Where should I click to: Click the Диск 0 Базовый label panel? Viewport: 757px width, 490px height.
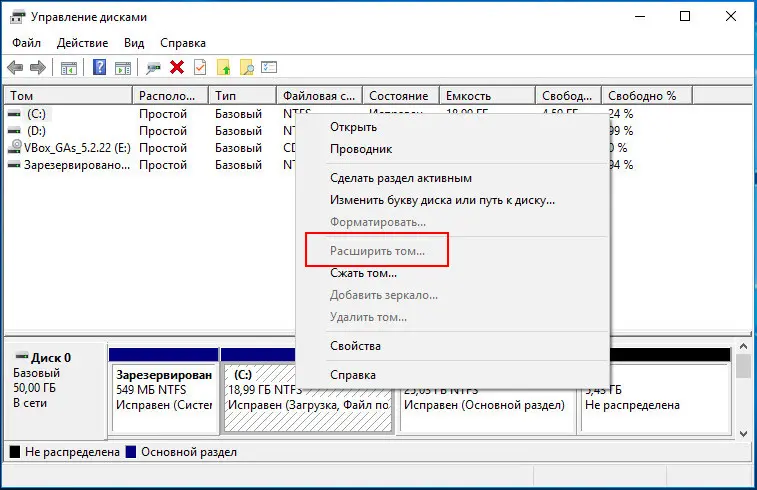pyautogui.click(x=56, y=390)
